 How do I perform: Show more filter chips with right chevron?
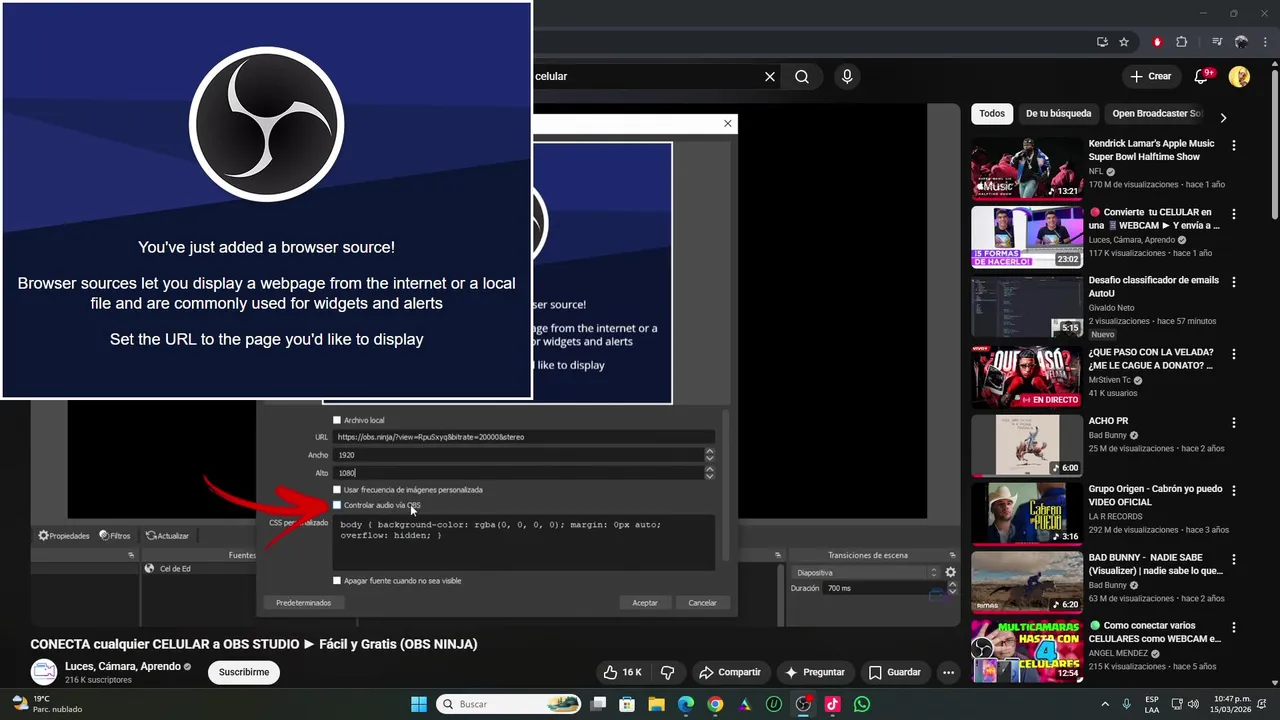[x=1222, y=117]
